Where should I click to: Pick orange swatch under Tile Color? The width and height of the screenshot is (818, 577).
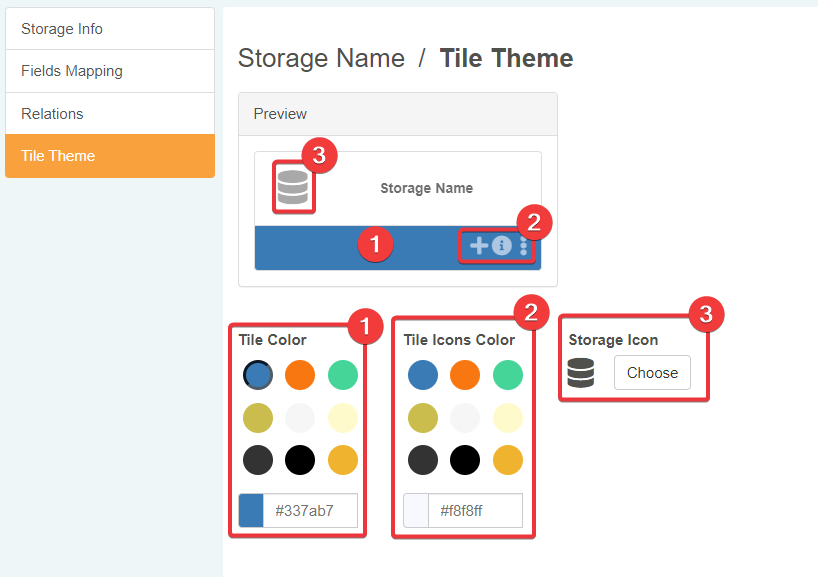300,375
